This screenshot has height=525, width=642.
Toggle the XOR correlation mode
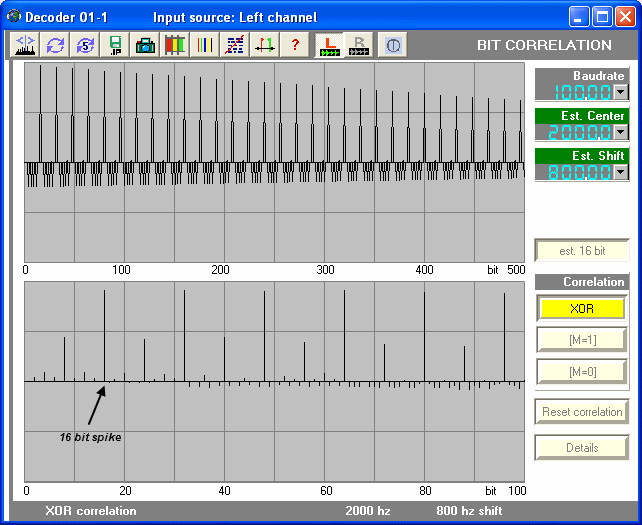click(x=581, y=308)
